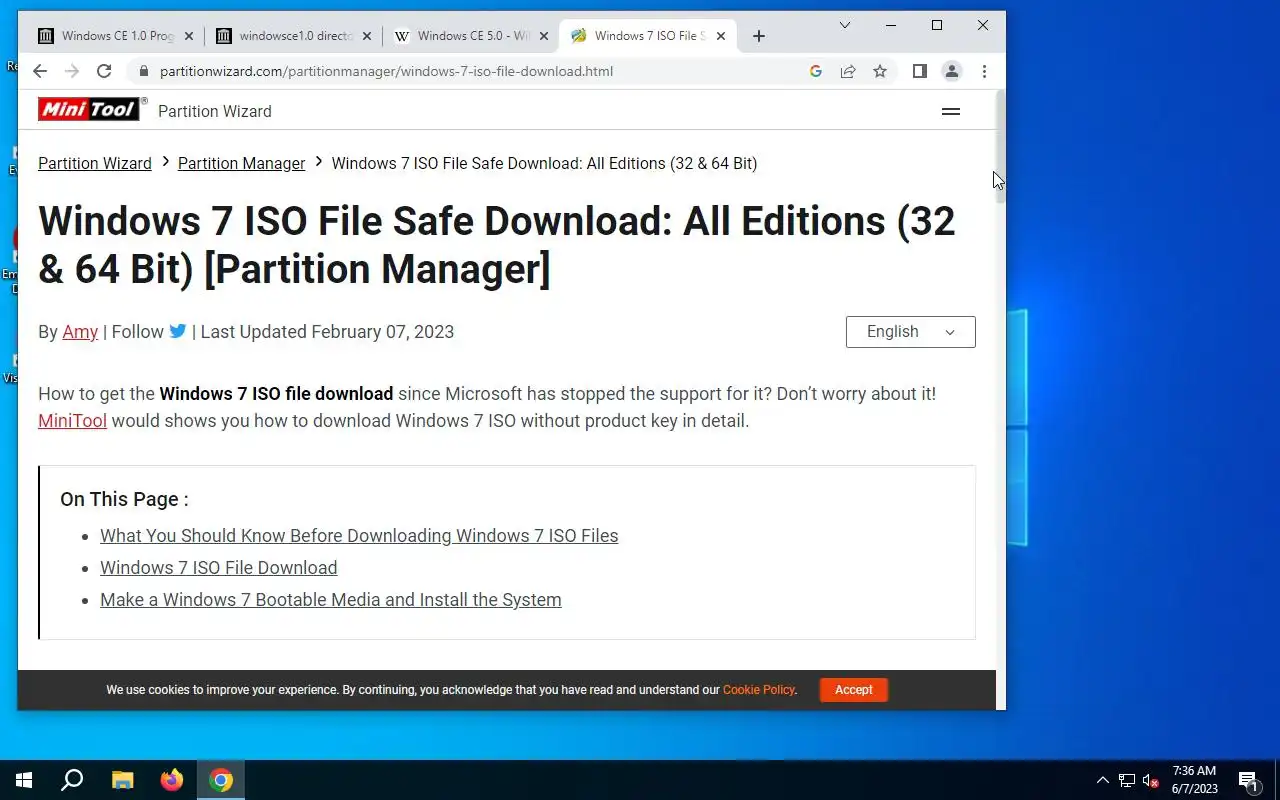Open Chrome three-dot menu
This screenshot has height=800, width=1280.
[x=984, y=71]
